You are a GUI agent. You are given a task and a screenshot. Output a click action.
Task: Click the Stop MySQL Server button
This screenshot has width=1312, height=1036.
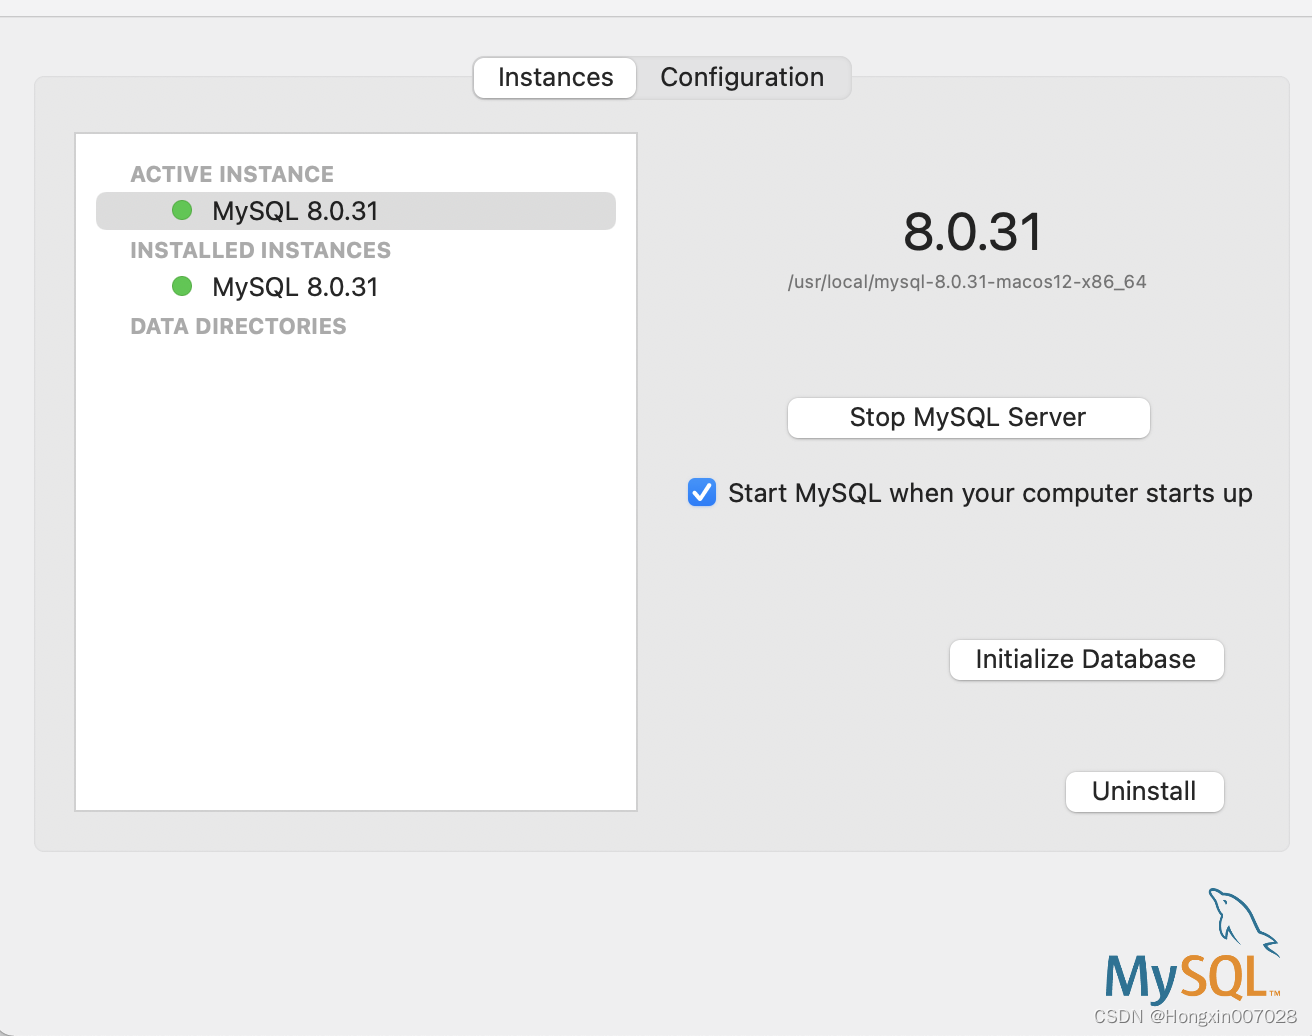pos(968,418)
